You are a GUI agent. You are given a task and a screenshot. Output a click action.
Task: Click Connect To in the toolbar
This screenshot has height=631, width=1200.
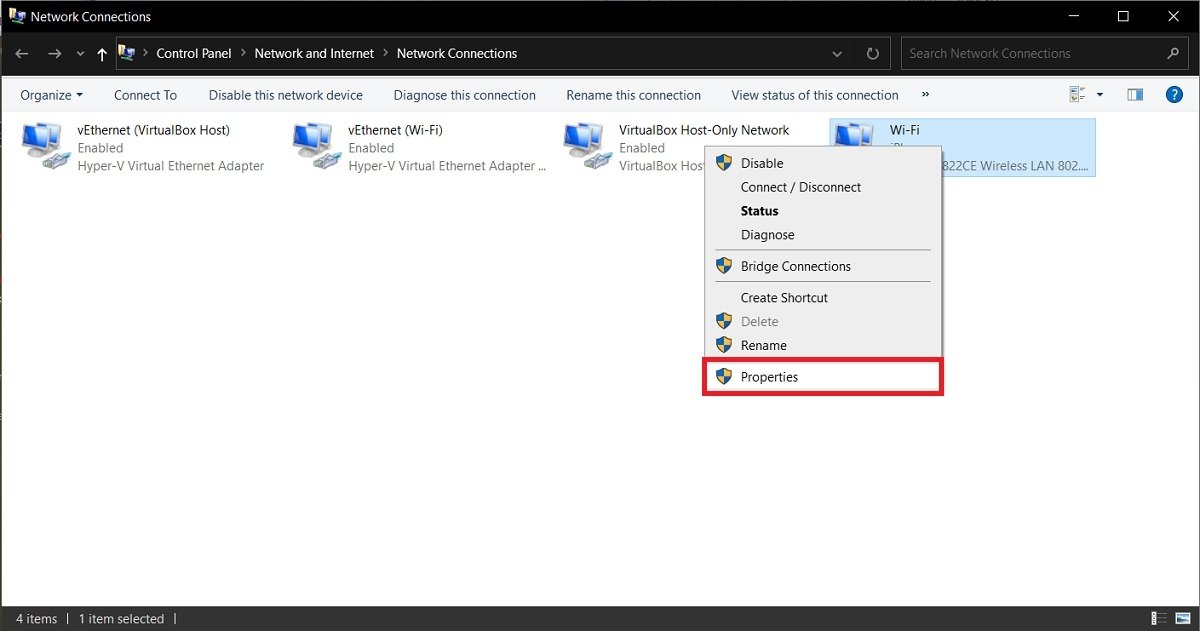(x=145, y=95)
